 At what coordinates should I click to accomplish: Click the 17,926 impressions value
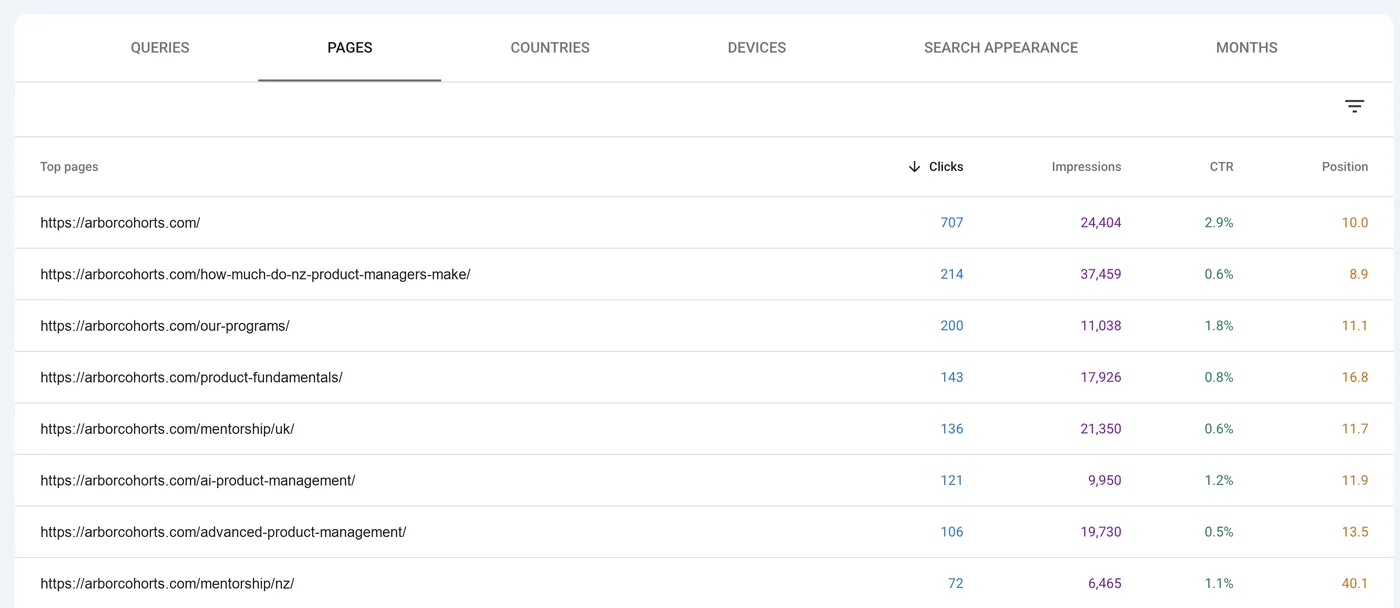(1101, 377)
